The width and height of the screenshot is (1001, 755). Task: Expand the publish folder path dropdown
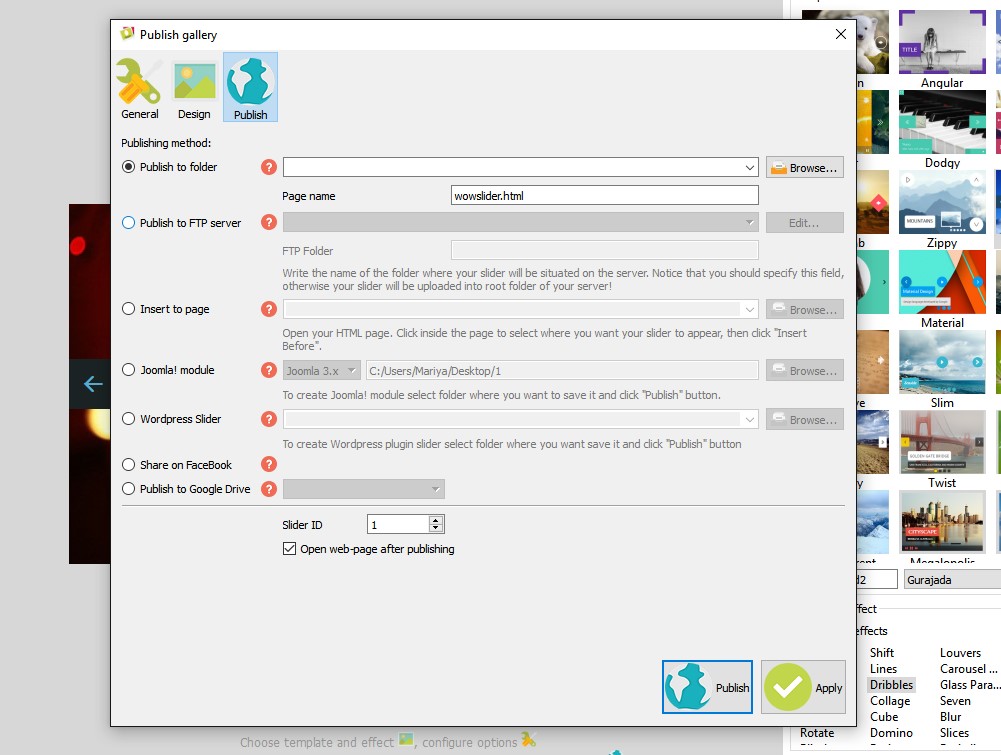tap(749, 167)
